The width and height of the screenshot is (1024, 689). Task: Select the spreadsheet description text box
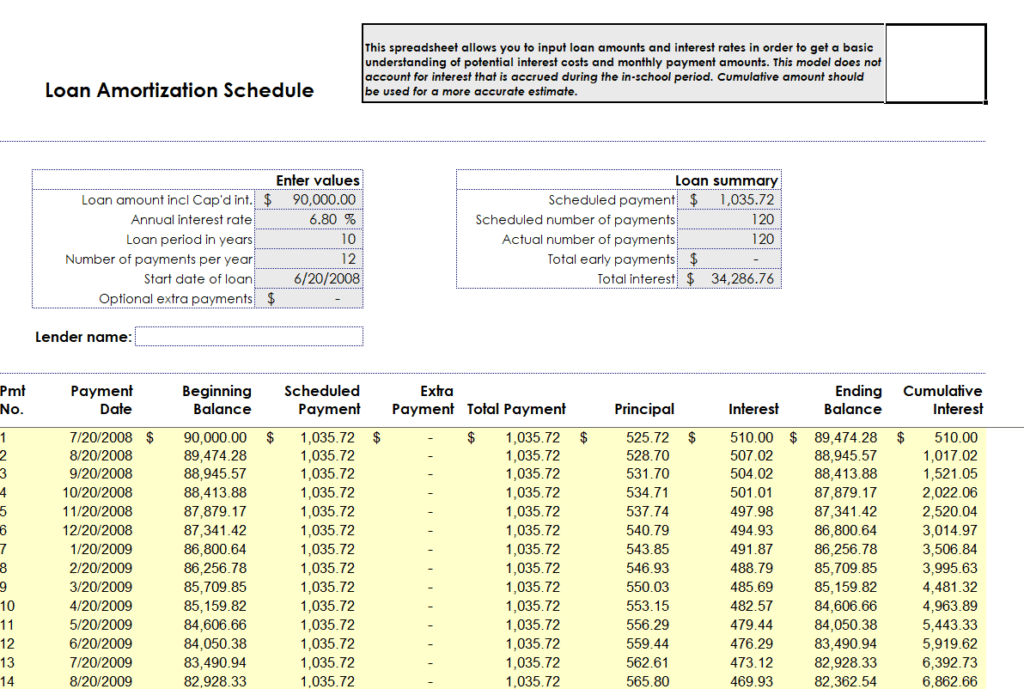624,63
